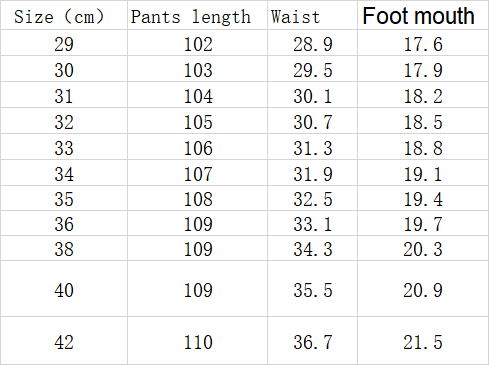The width and height of the screenshot is (489, 365).
Task: Click size 35 cell
Action: [64, 198]
